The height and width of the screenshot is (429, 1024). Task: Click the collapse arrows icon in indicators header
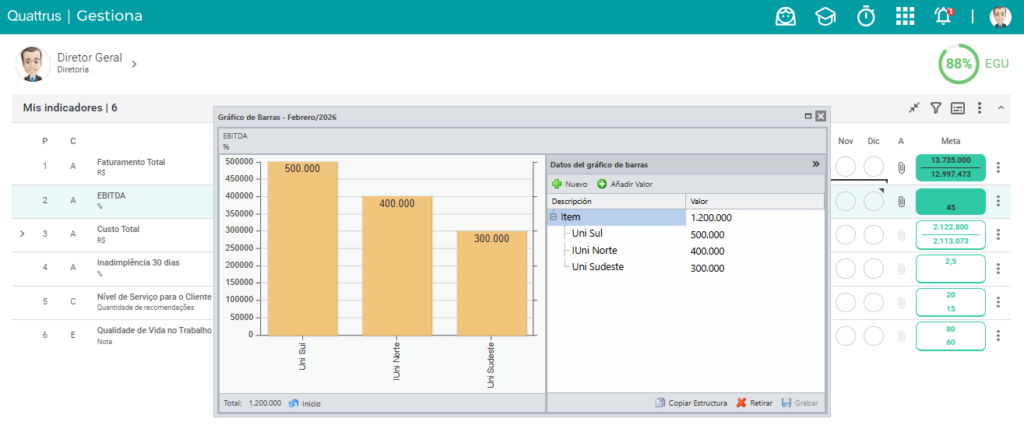point(914,108)
